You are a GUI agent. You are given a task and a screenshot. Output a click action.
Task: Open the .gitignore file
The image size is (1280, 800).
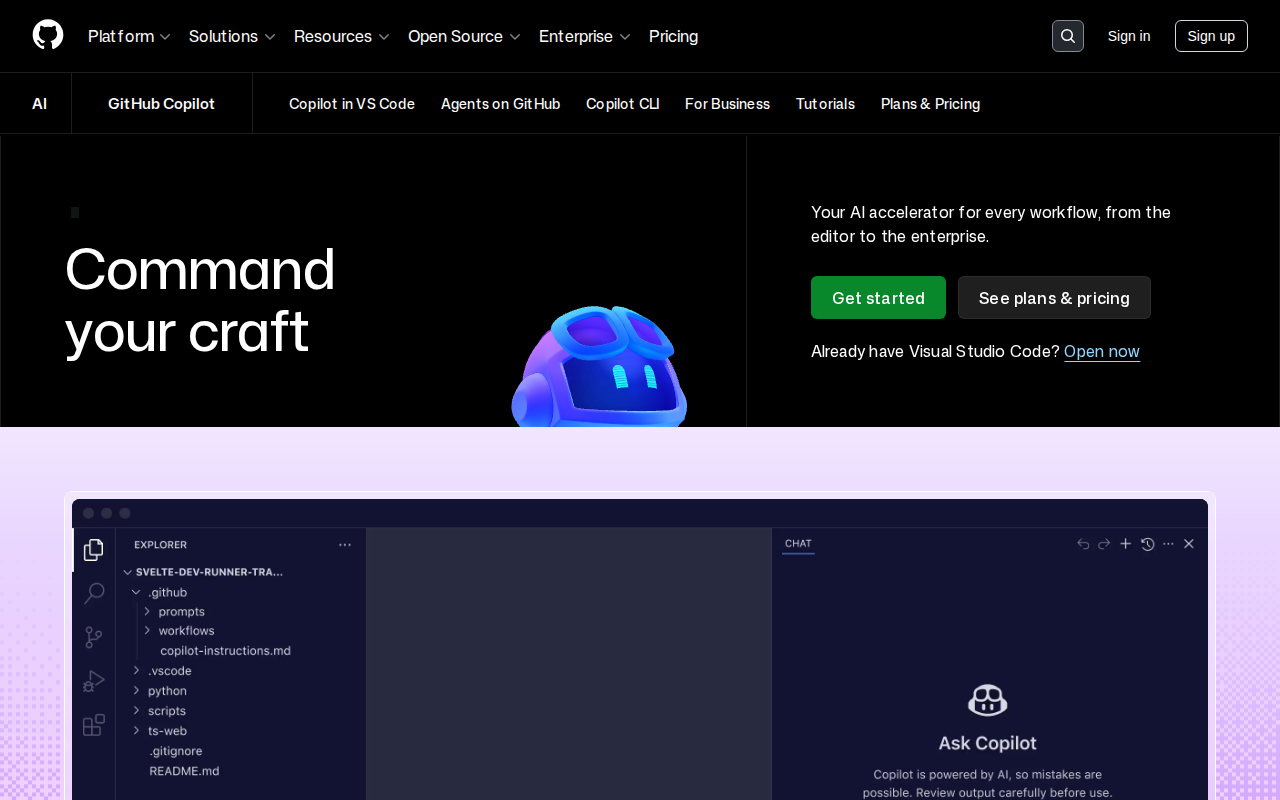pos(176,750)
